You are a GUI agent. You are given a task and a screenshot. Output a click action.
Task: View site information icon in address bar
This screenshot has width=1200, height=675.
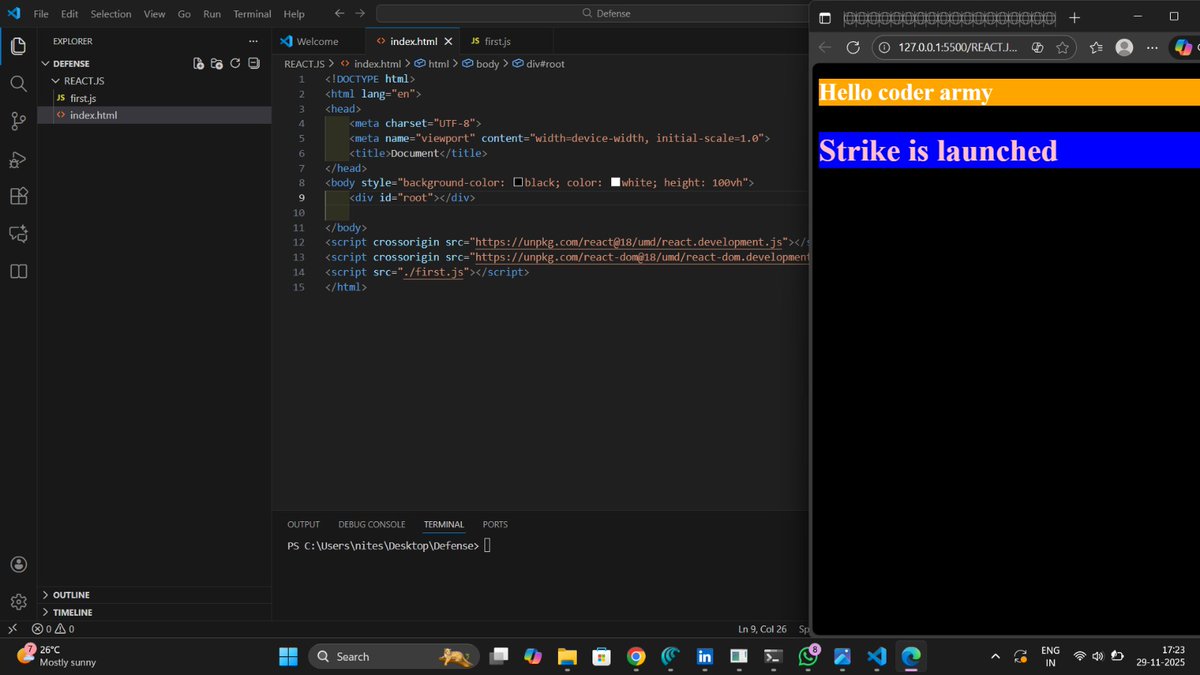pyautogui.click(x=885, y=47)
